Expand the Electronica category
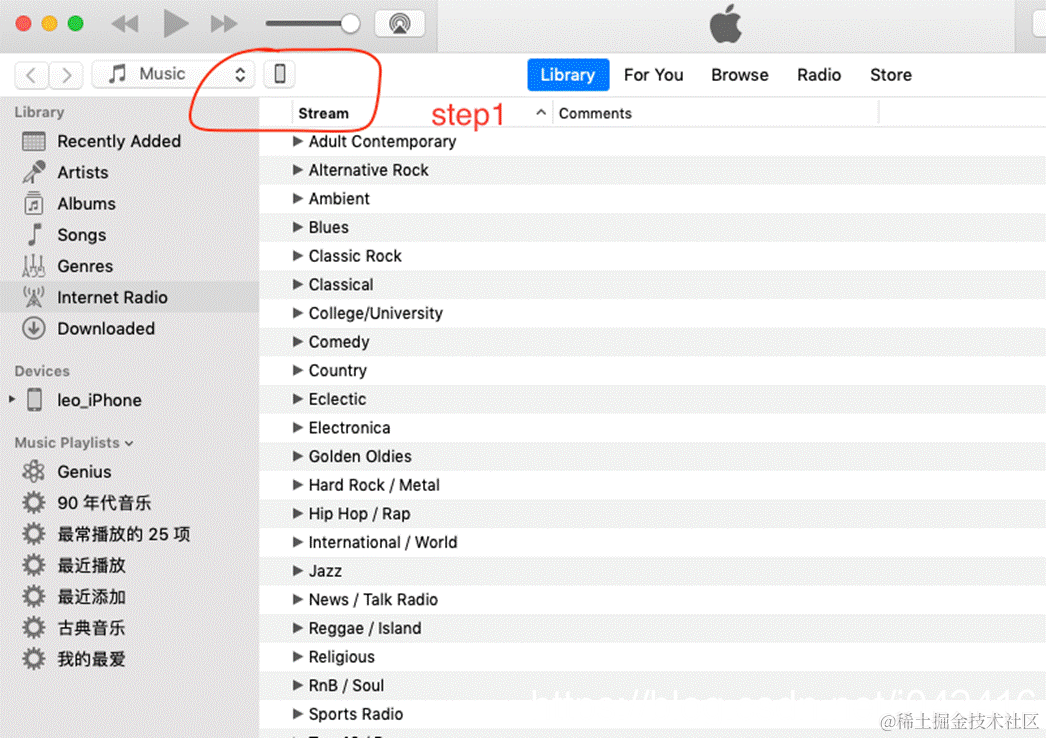The image size is (1046, 738). pos(298,428)
